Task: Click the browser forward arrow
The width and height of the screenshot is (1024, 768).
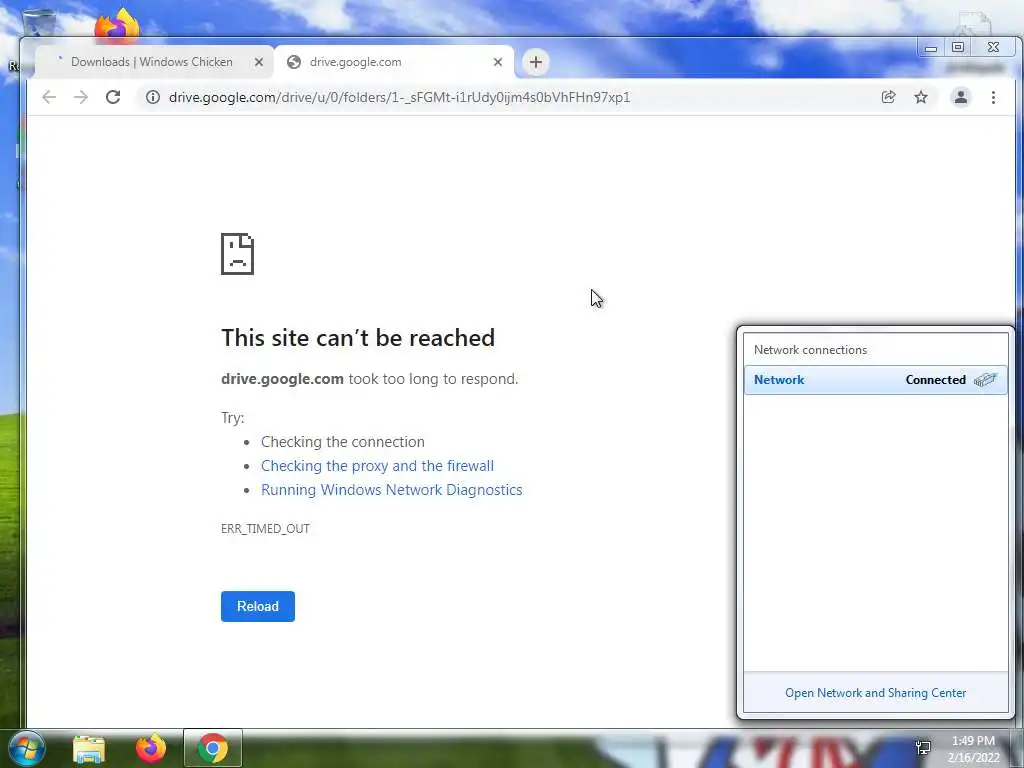Action: pos(81,97)
